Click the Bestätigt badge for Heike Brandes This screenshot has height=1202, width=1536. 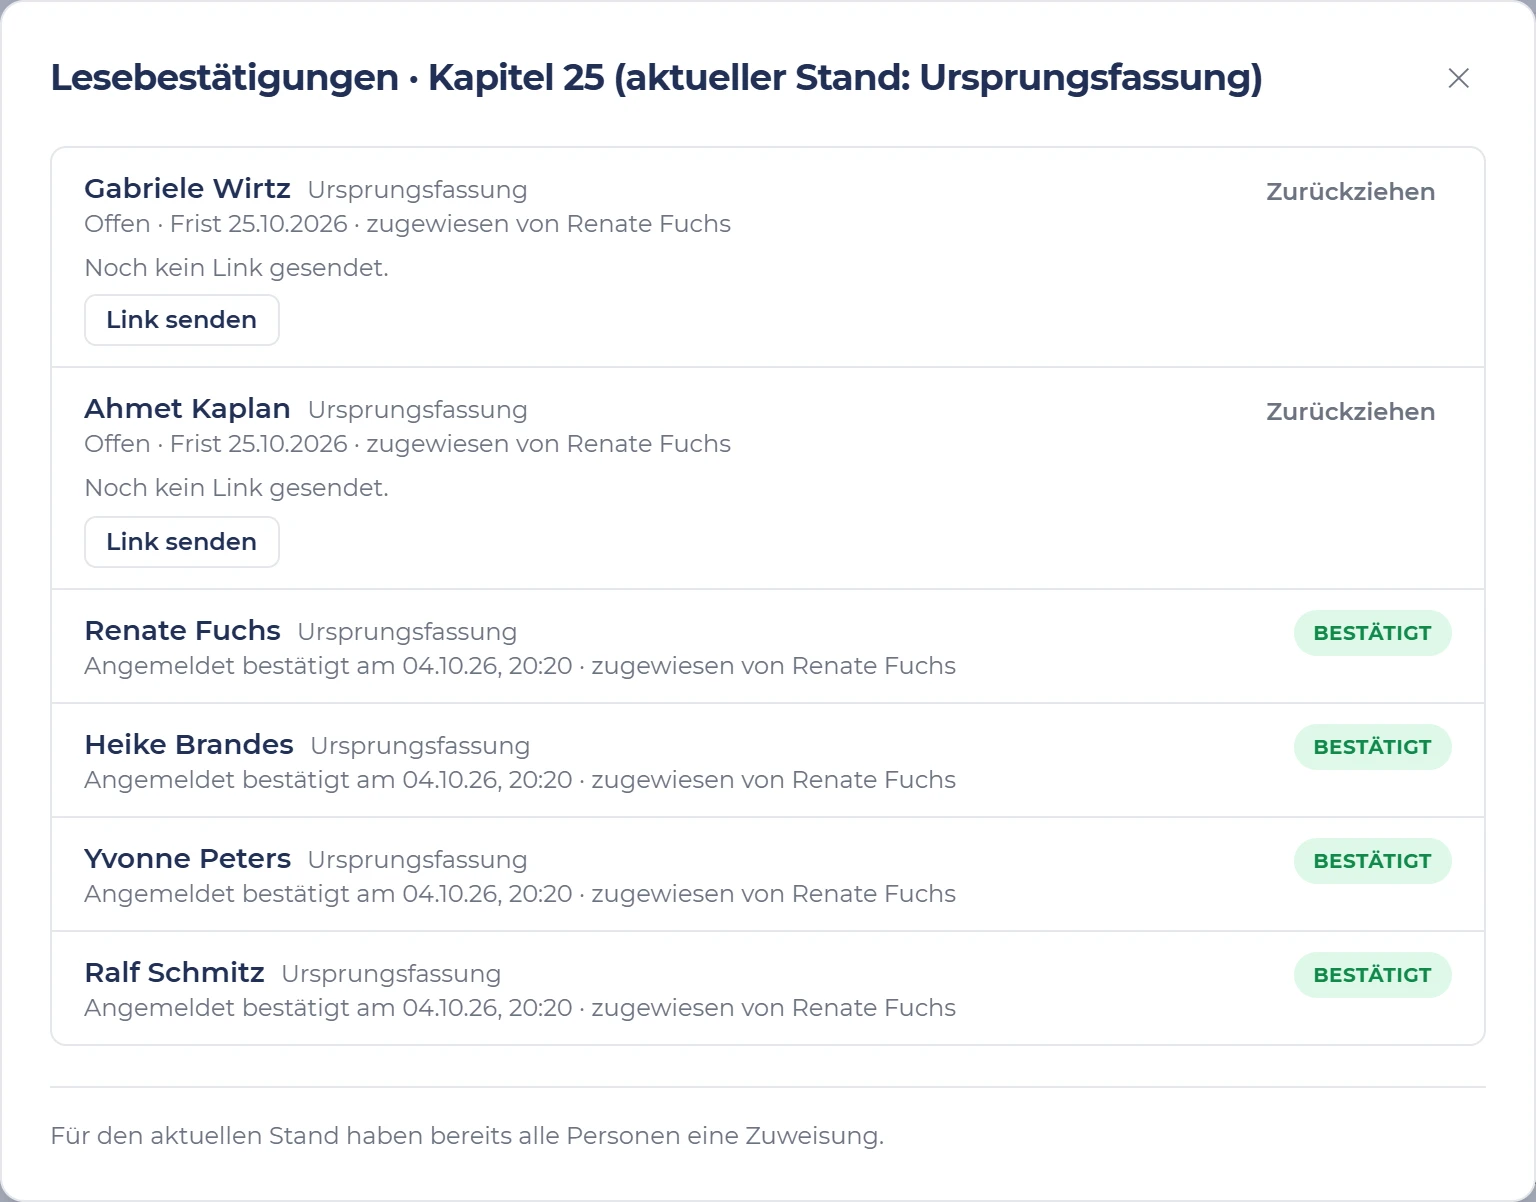pos(1372,747)
